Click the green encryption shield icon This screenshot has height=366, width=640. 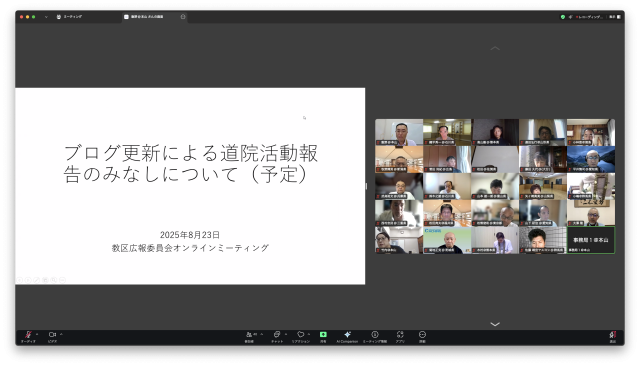563,17
